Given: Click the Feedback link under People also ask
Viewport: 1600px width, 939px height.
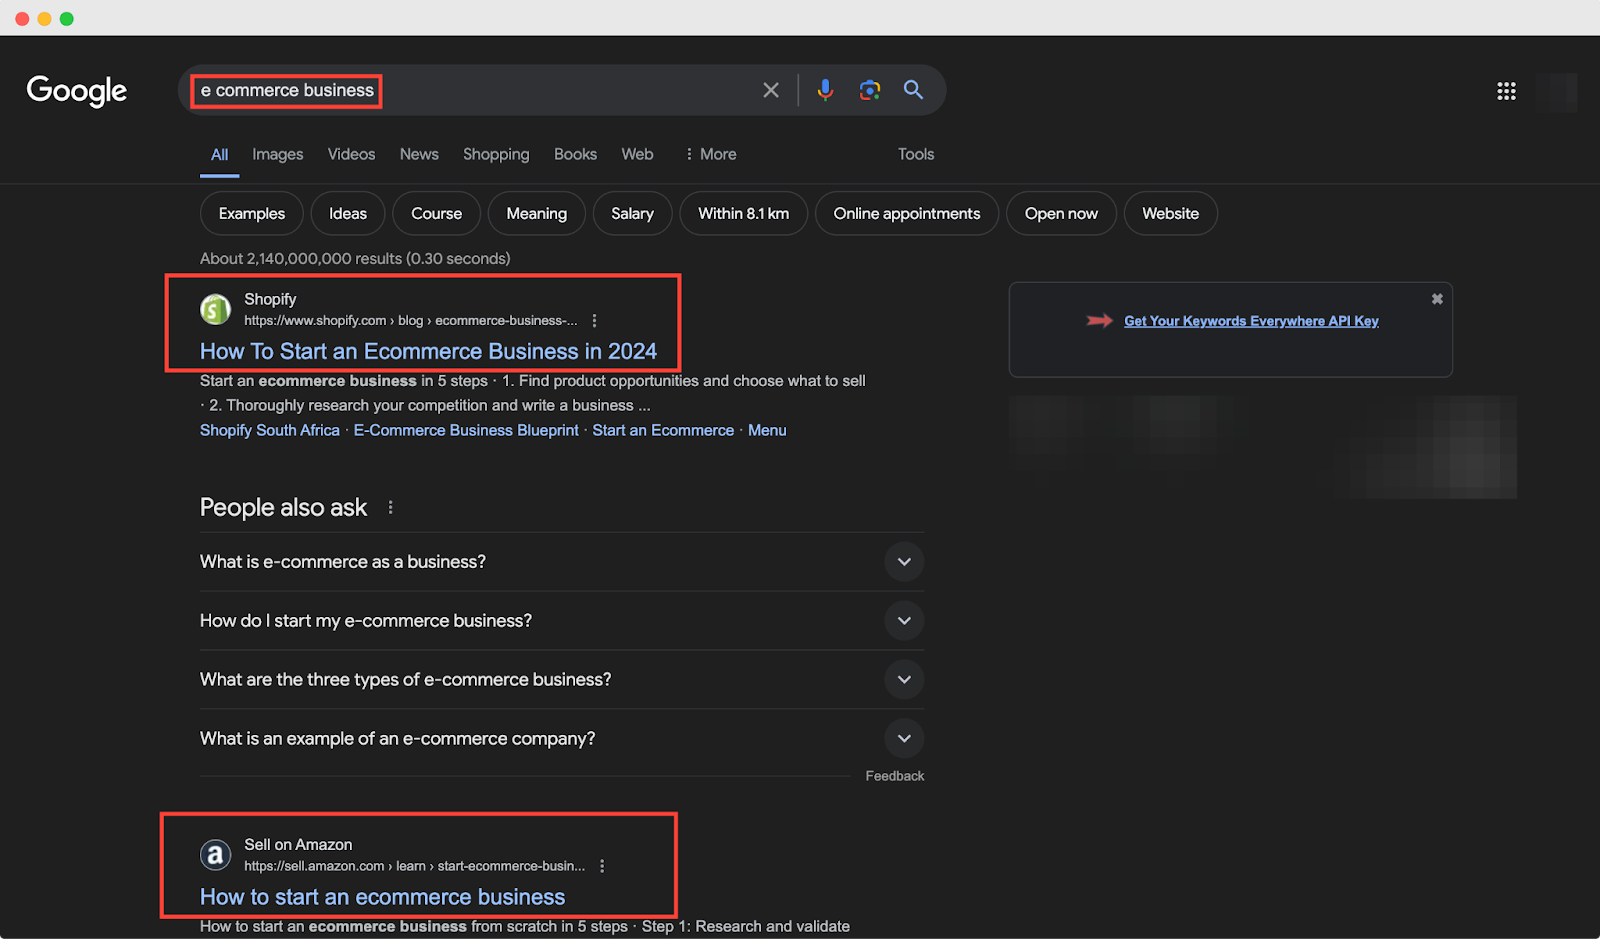Looking at the screenshot, I should click(895, 776).
